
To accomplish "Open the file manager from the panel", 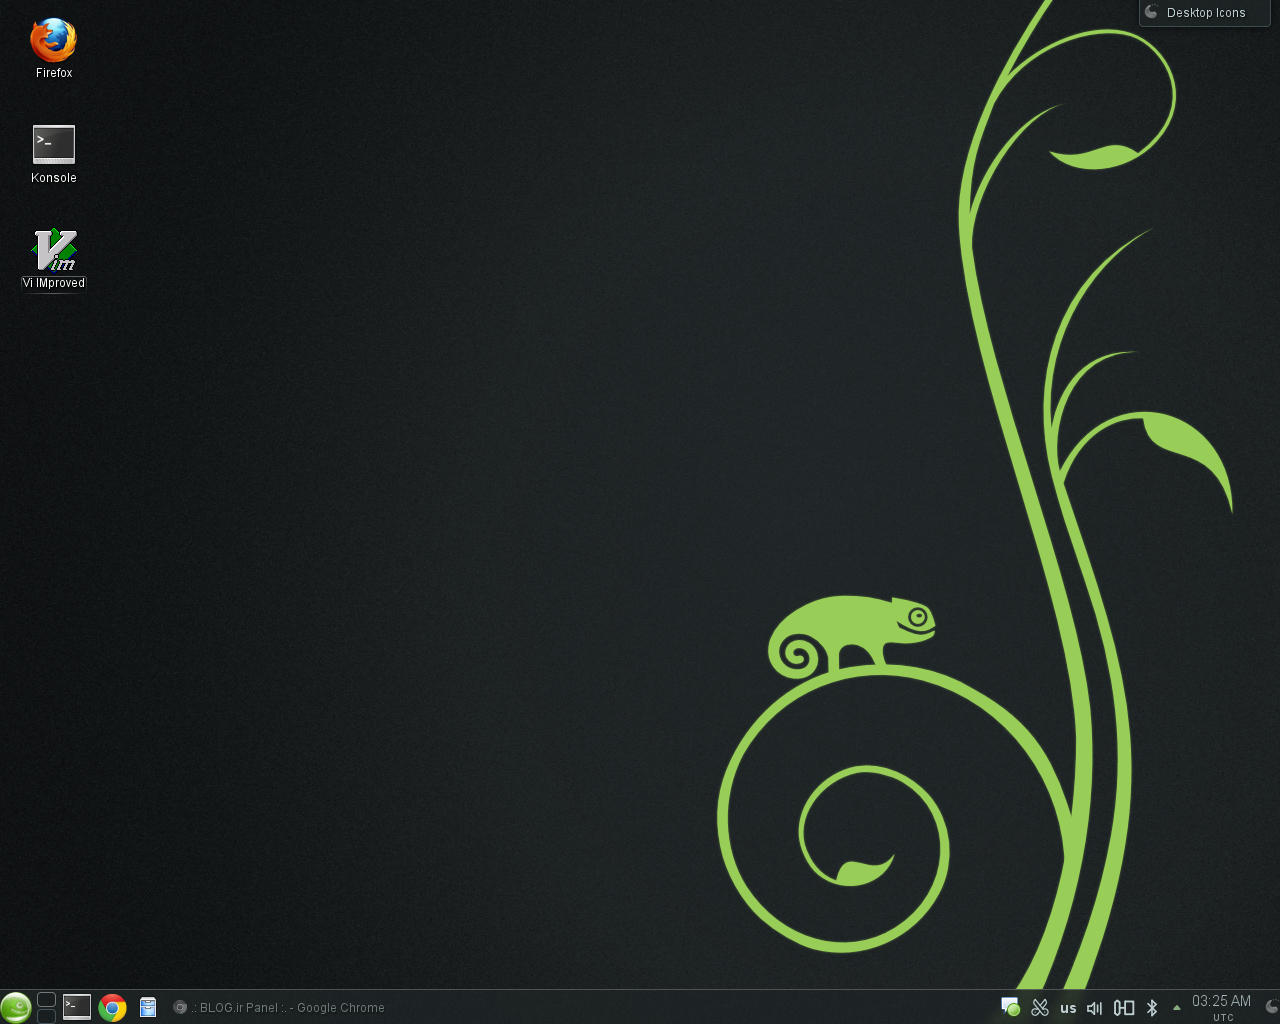I will click(148, 1007).
